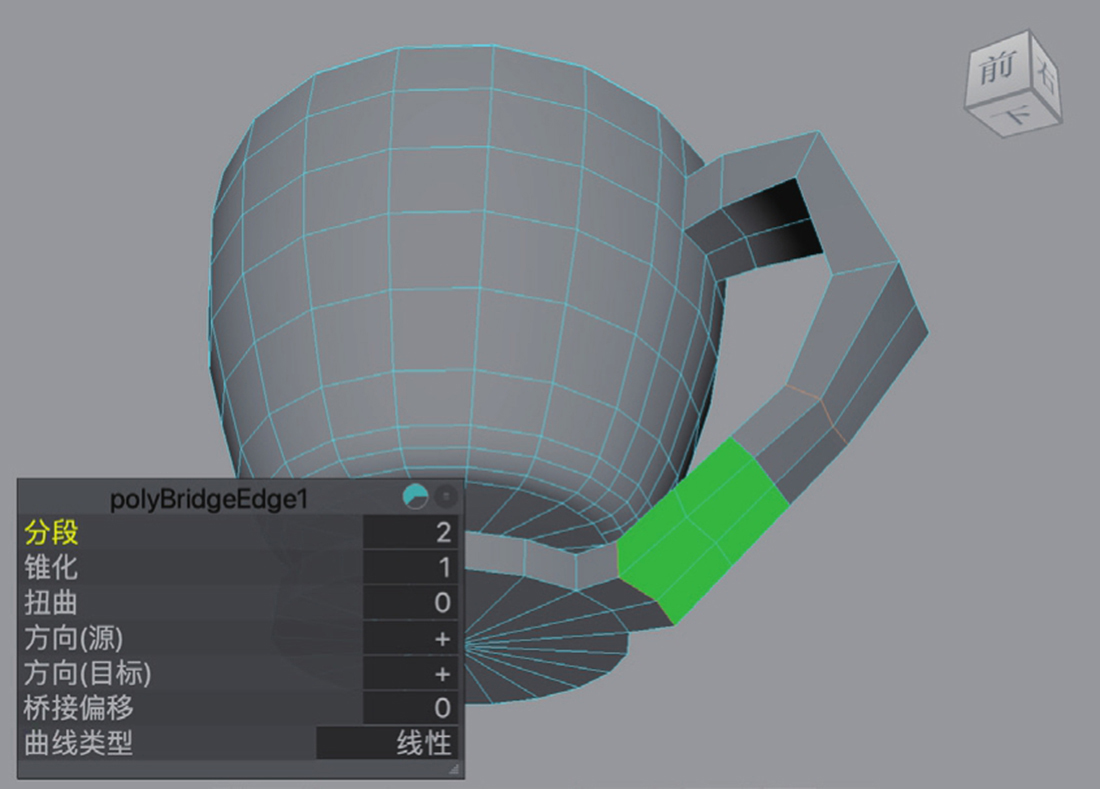Viewport: 1100px width, 789px height.
Task: Toggle the 方向(源) plus value
Action: point(410,638)
